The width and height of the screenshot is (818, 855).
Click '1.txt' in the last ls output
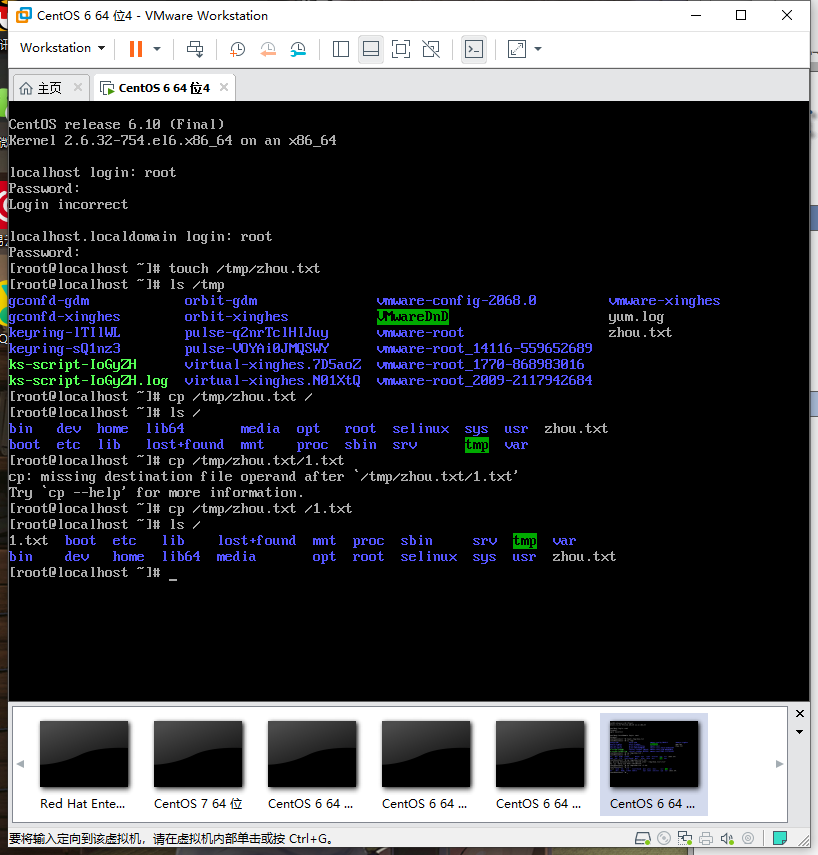[28, 540]
